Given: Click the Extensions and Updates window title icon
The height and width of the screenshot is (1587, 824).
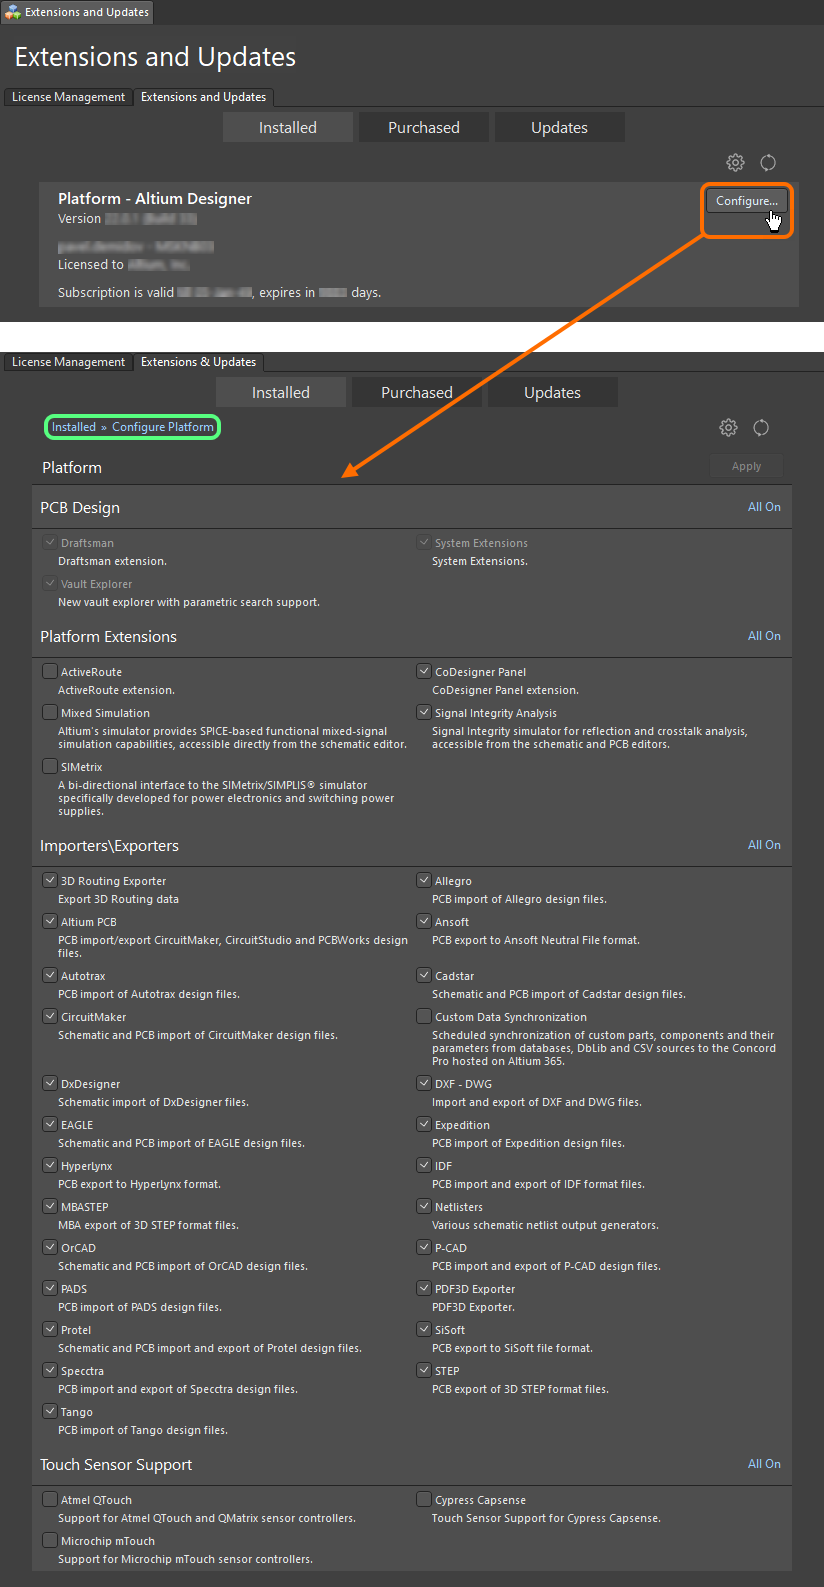Looking at the screenshot, I should [13, 12].
